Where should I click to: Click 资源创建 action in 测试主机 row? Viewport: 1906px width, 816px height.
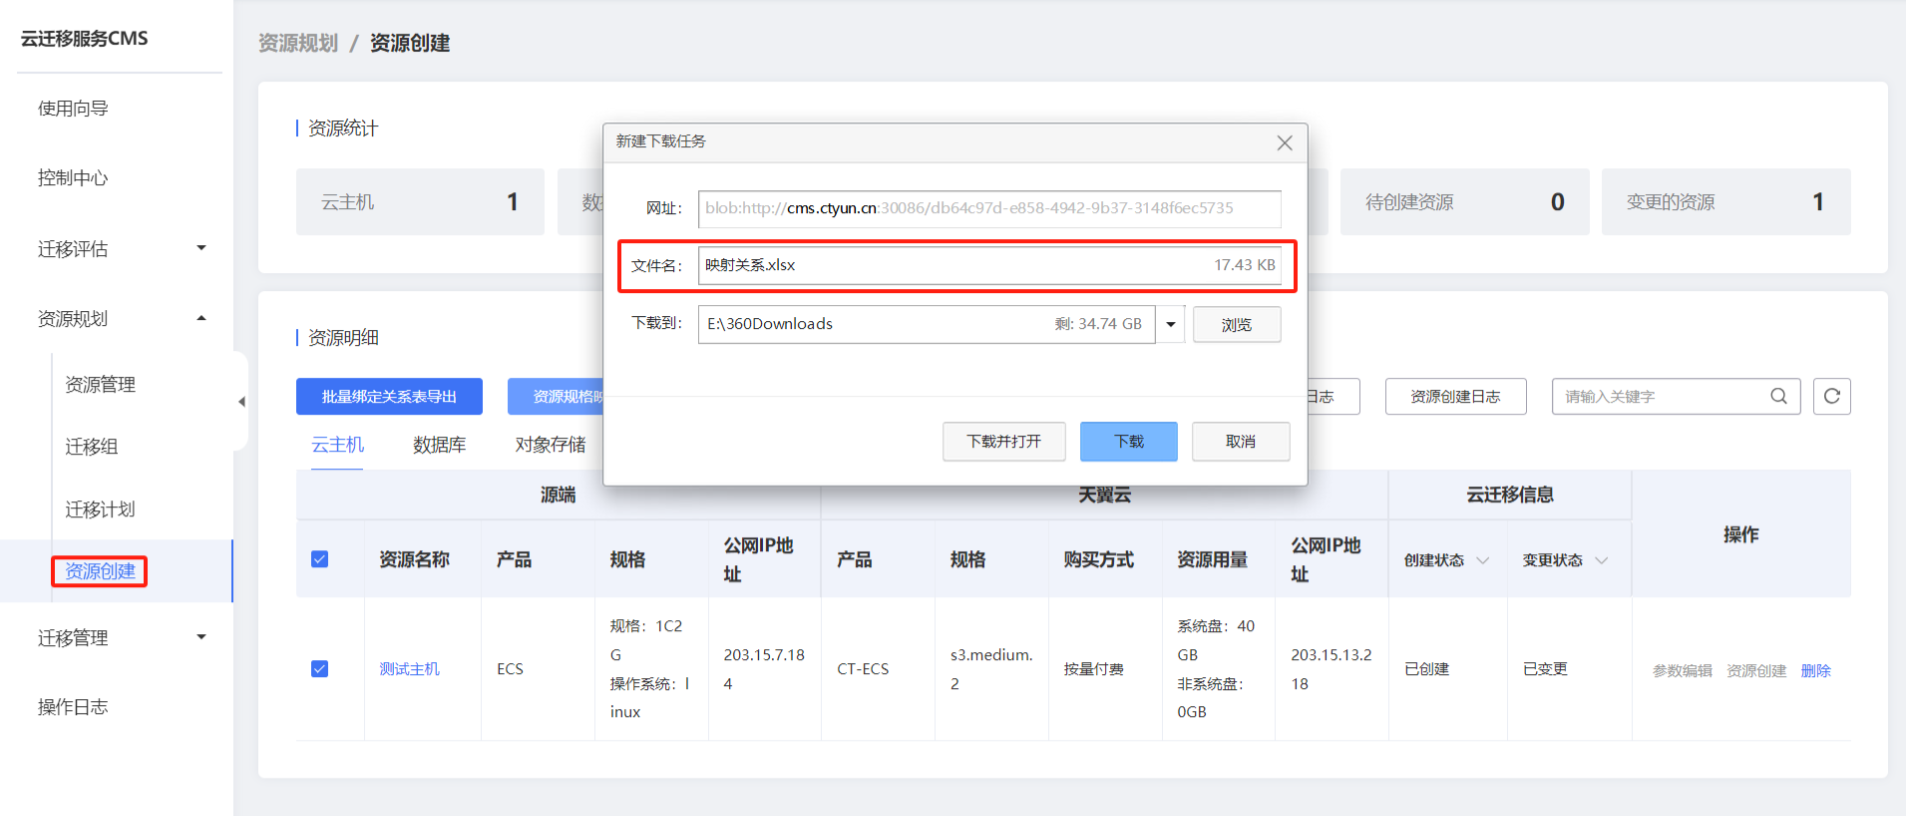pos(1756,671)
